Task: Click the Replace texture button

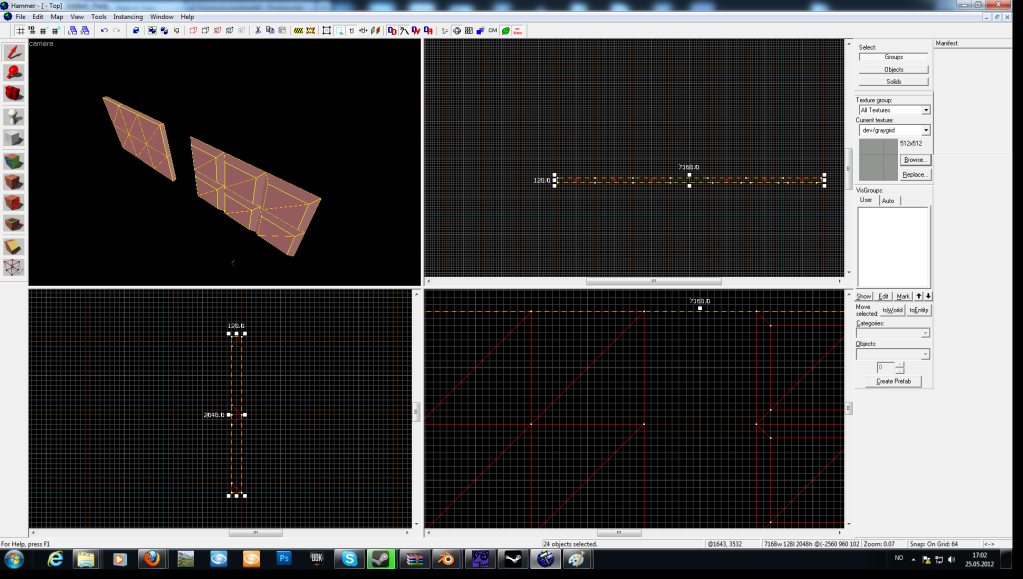Action: (x=915, y=174)
